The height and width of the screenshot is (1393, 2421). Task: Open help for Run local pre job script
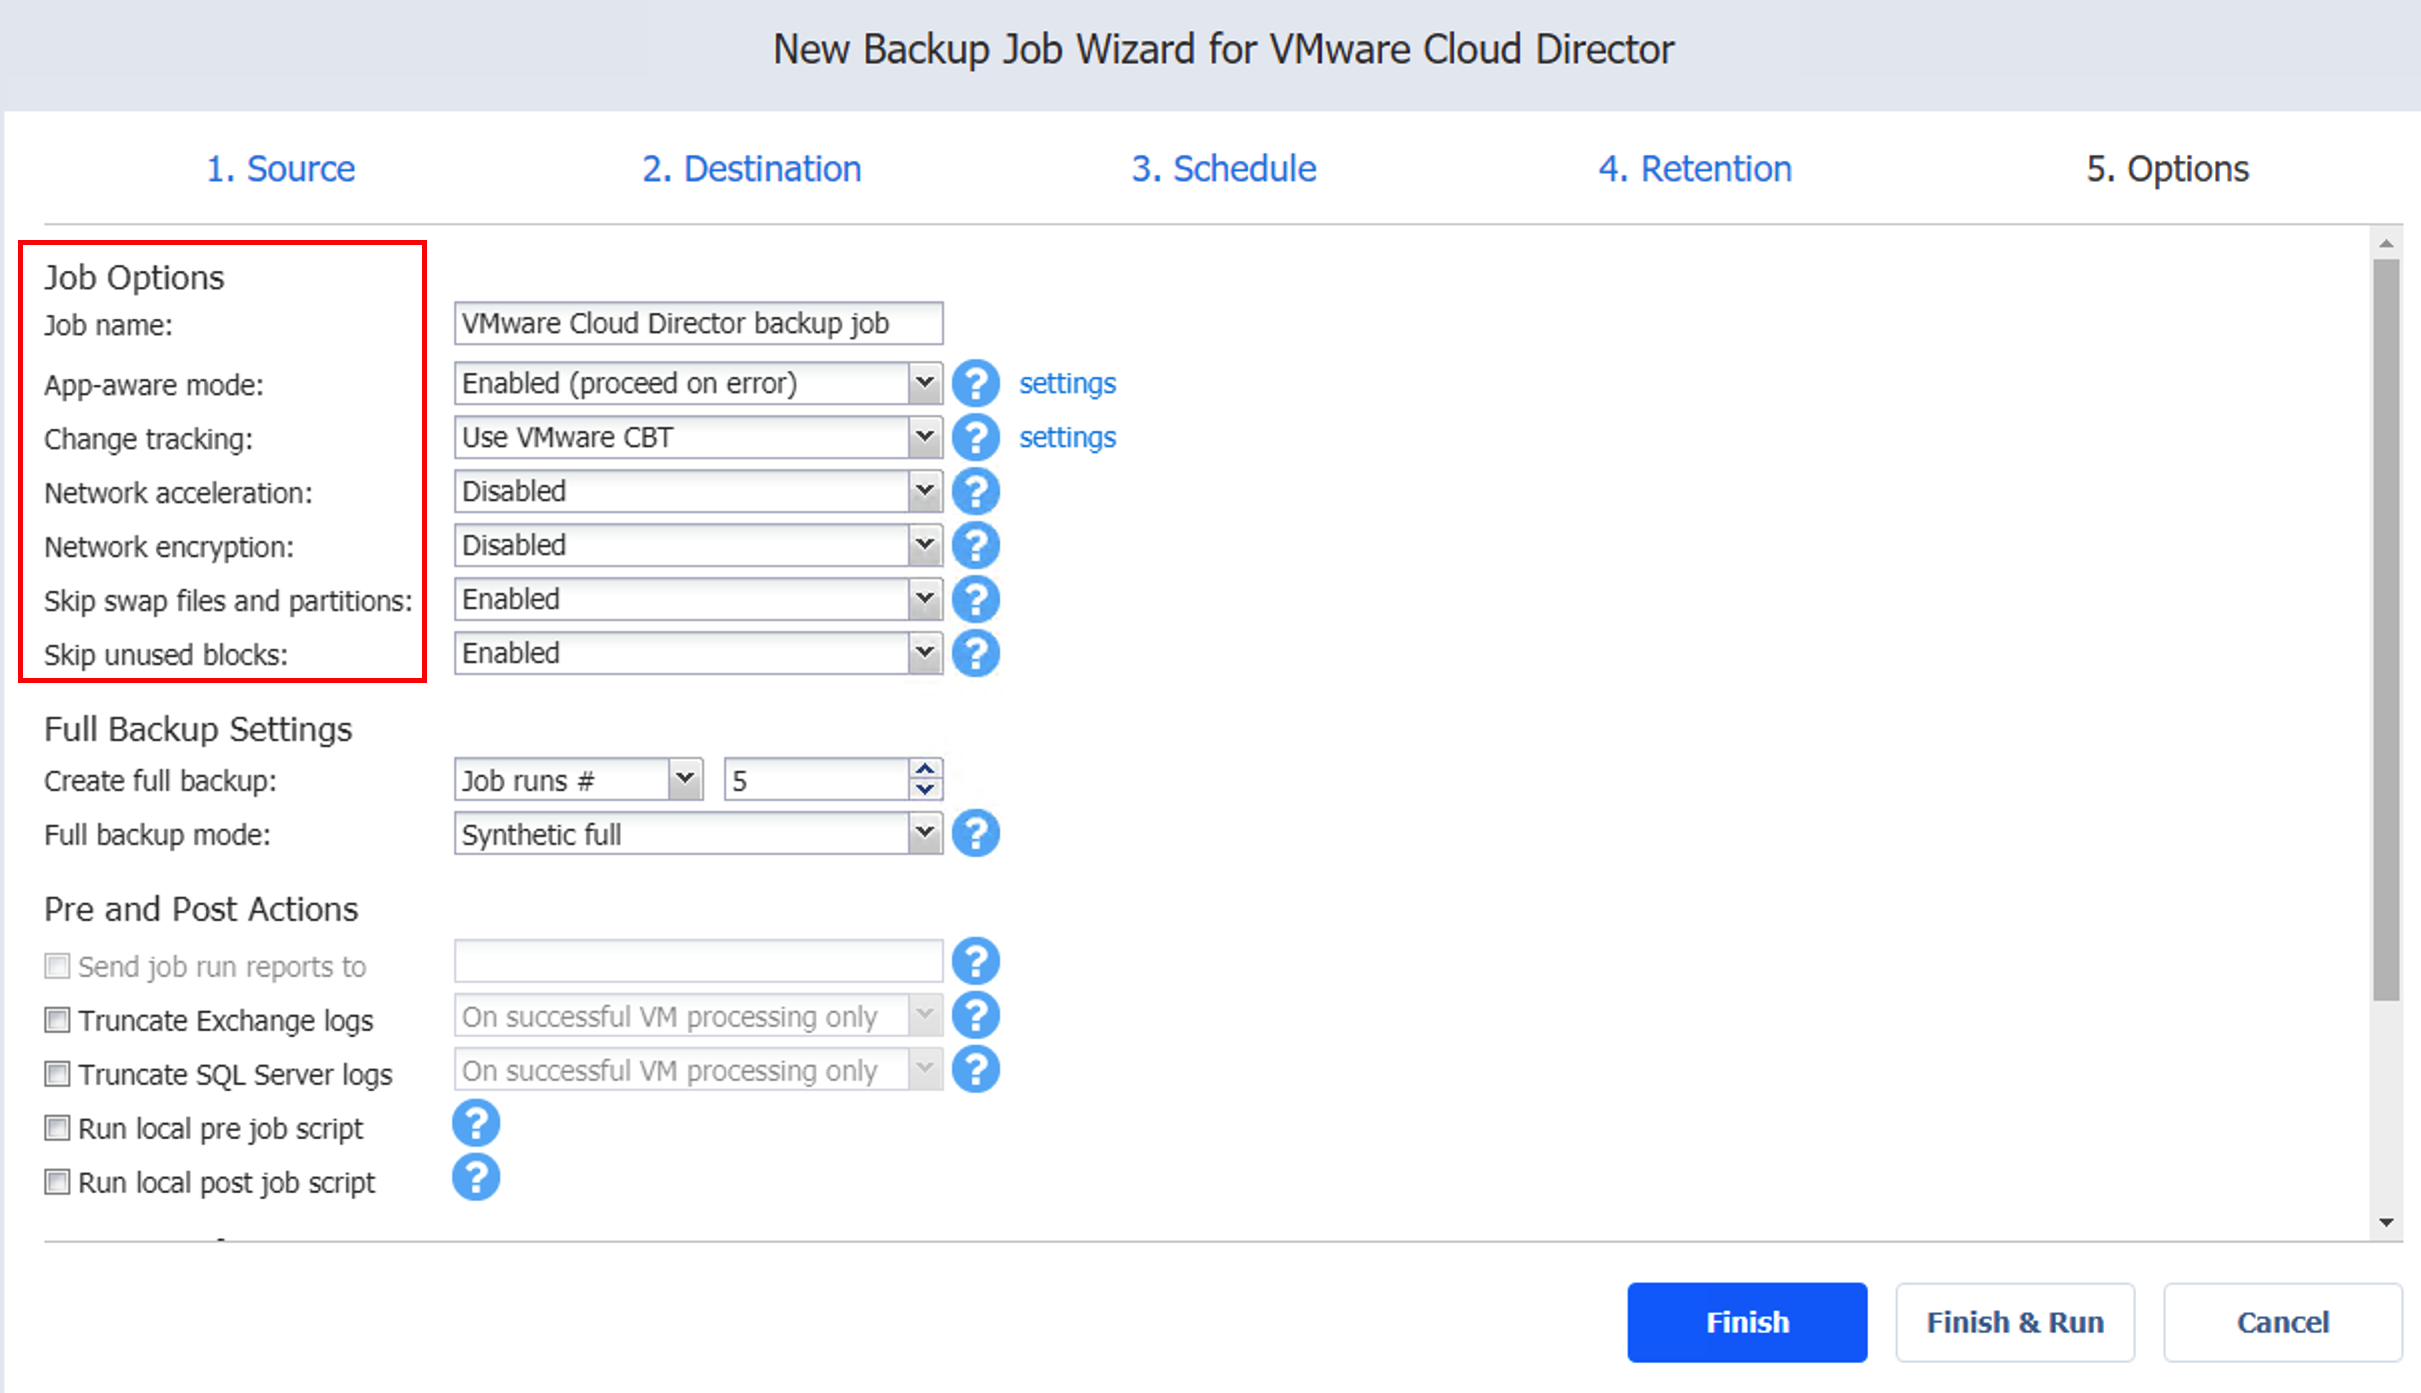[476, 1124]
